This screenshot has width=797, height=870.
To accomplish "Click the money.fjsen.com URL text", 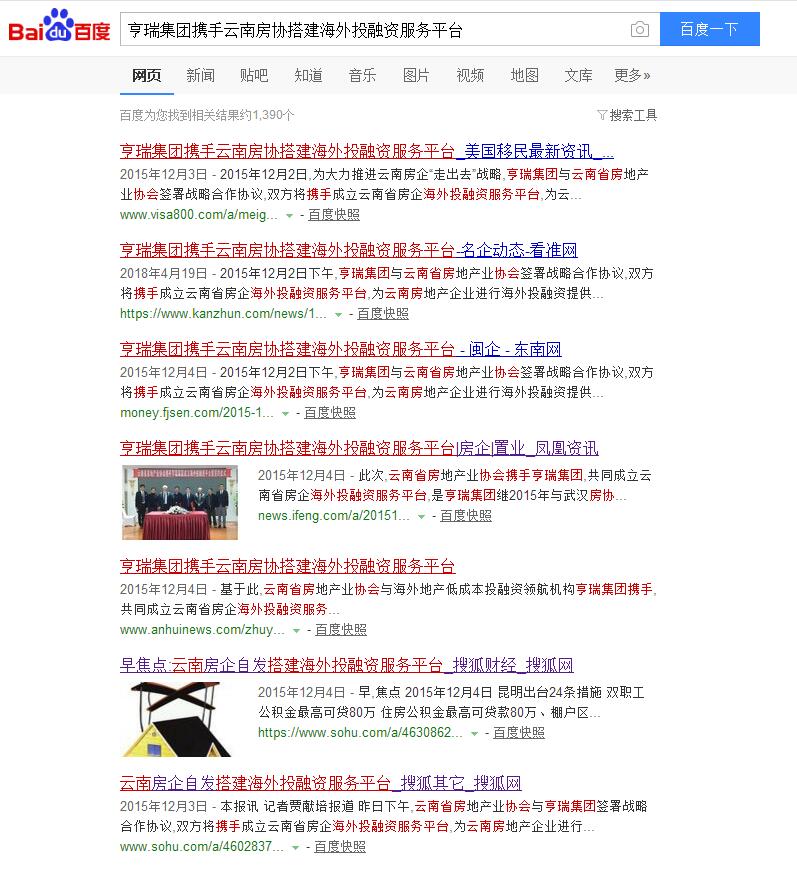I will click(197, 413).
